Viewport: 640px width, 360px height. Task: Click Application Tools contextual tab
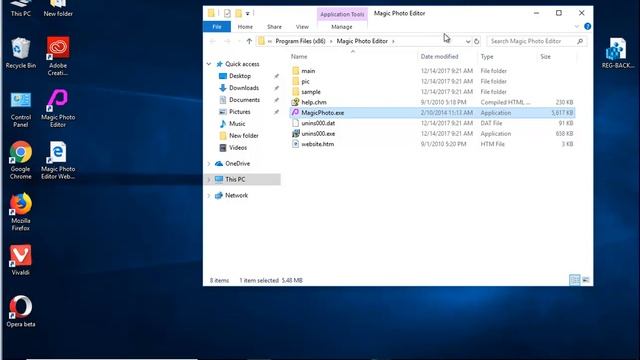point(342,14)
